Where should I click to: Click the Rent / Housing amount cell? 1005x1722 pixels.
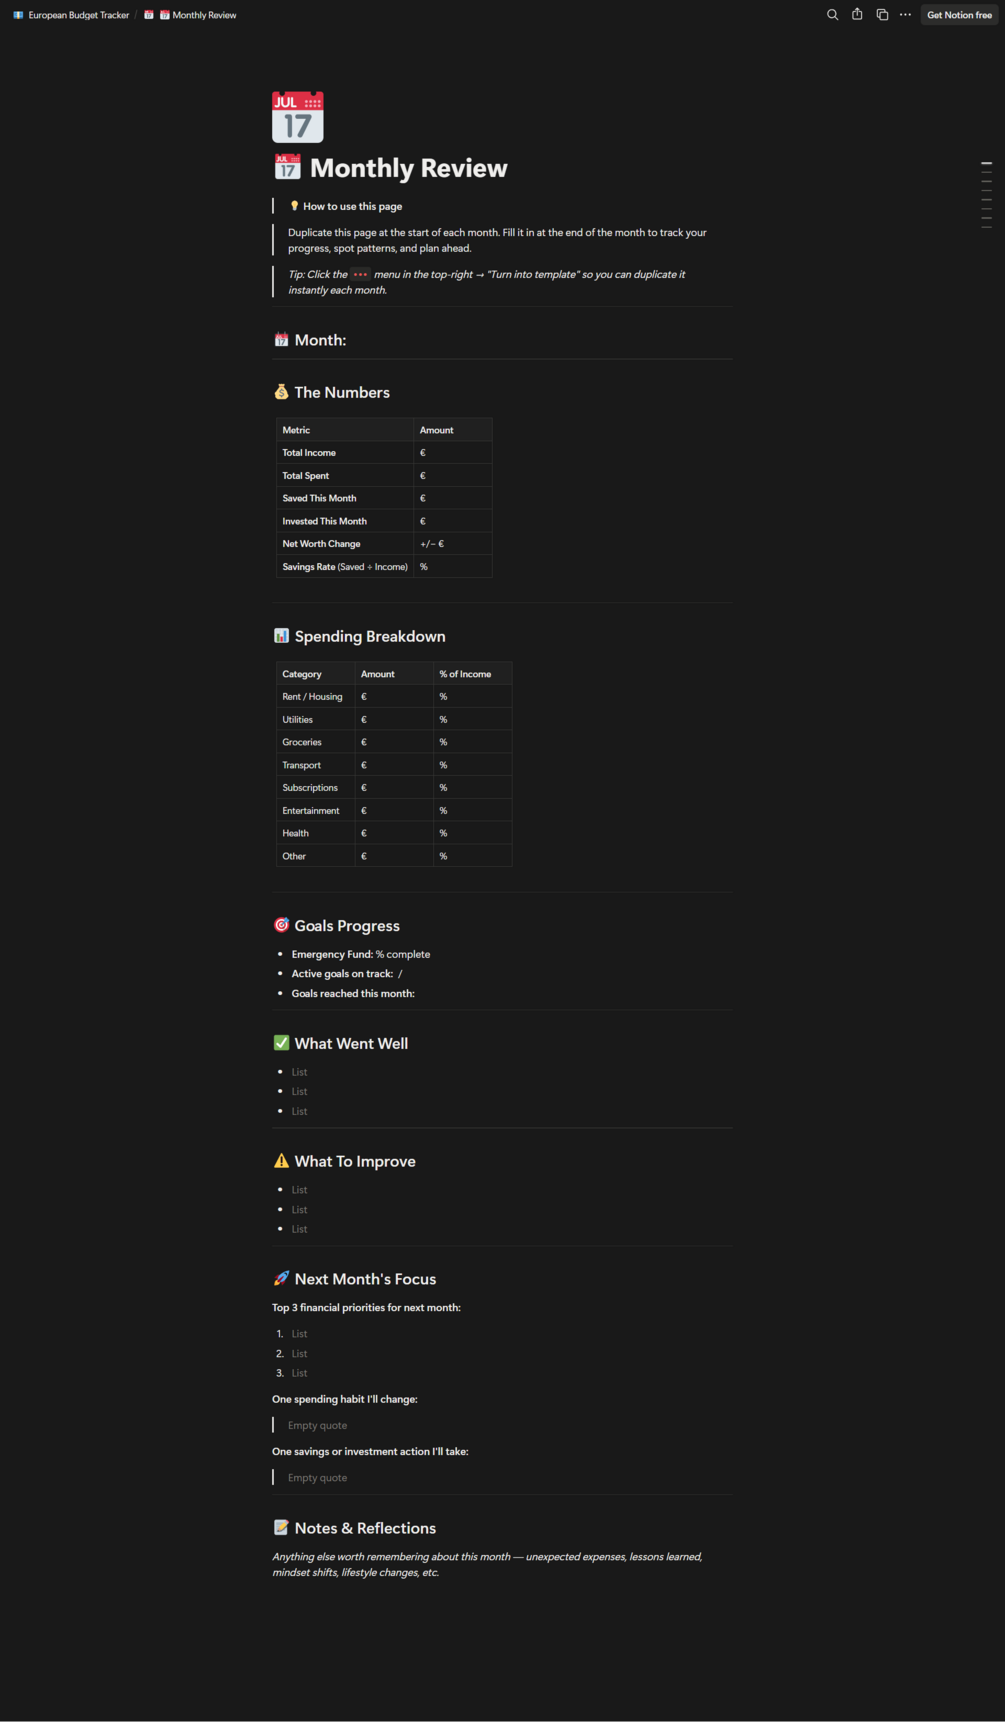pyautogui.click(x=394, y=697)
